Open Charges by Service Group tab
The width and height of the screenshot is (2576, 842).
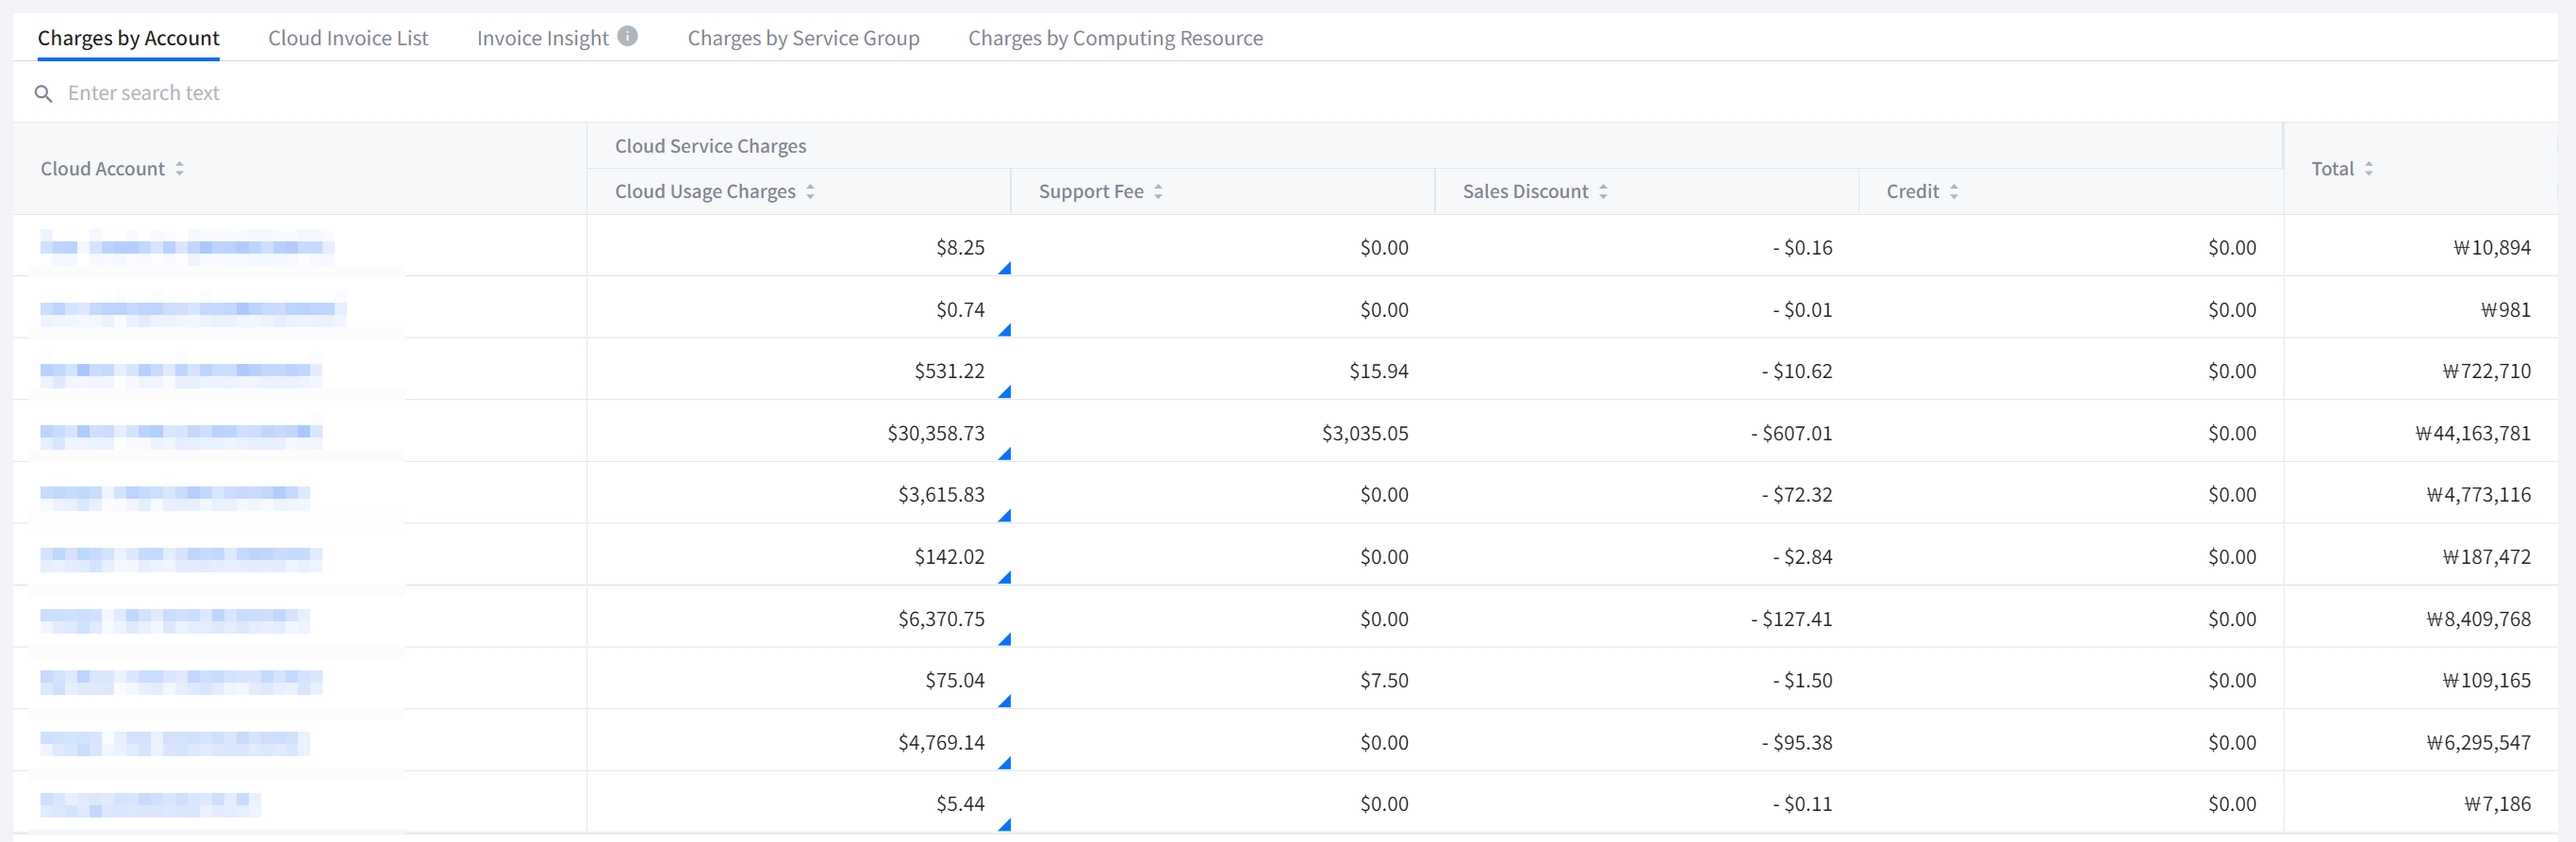(803, 38)
